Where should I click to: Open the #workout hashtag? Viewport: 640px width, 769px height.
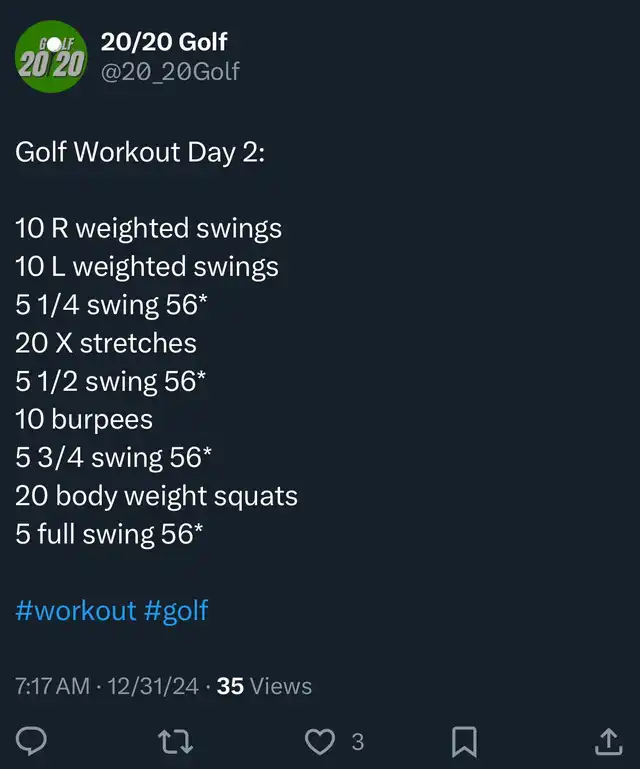[x=75, y=610]
